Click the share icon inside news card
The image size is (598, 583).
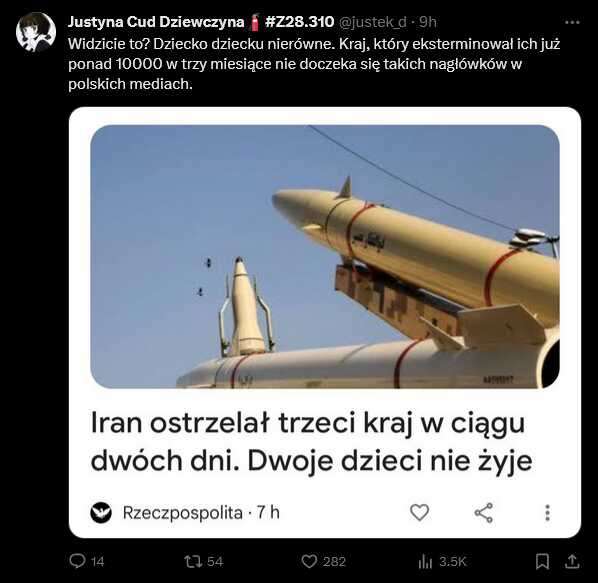point(484,512)
